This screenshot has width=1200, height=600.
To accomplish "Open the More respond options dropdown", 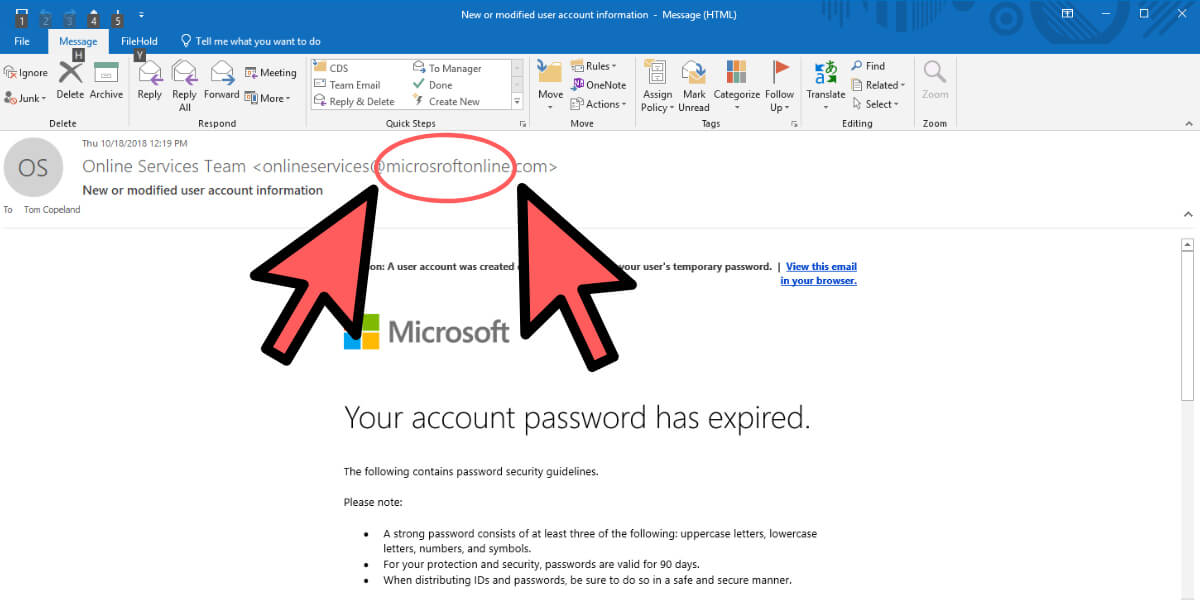I will [268, 98].
